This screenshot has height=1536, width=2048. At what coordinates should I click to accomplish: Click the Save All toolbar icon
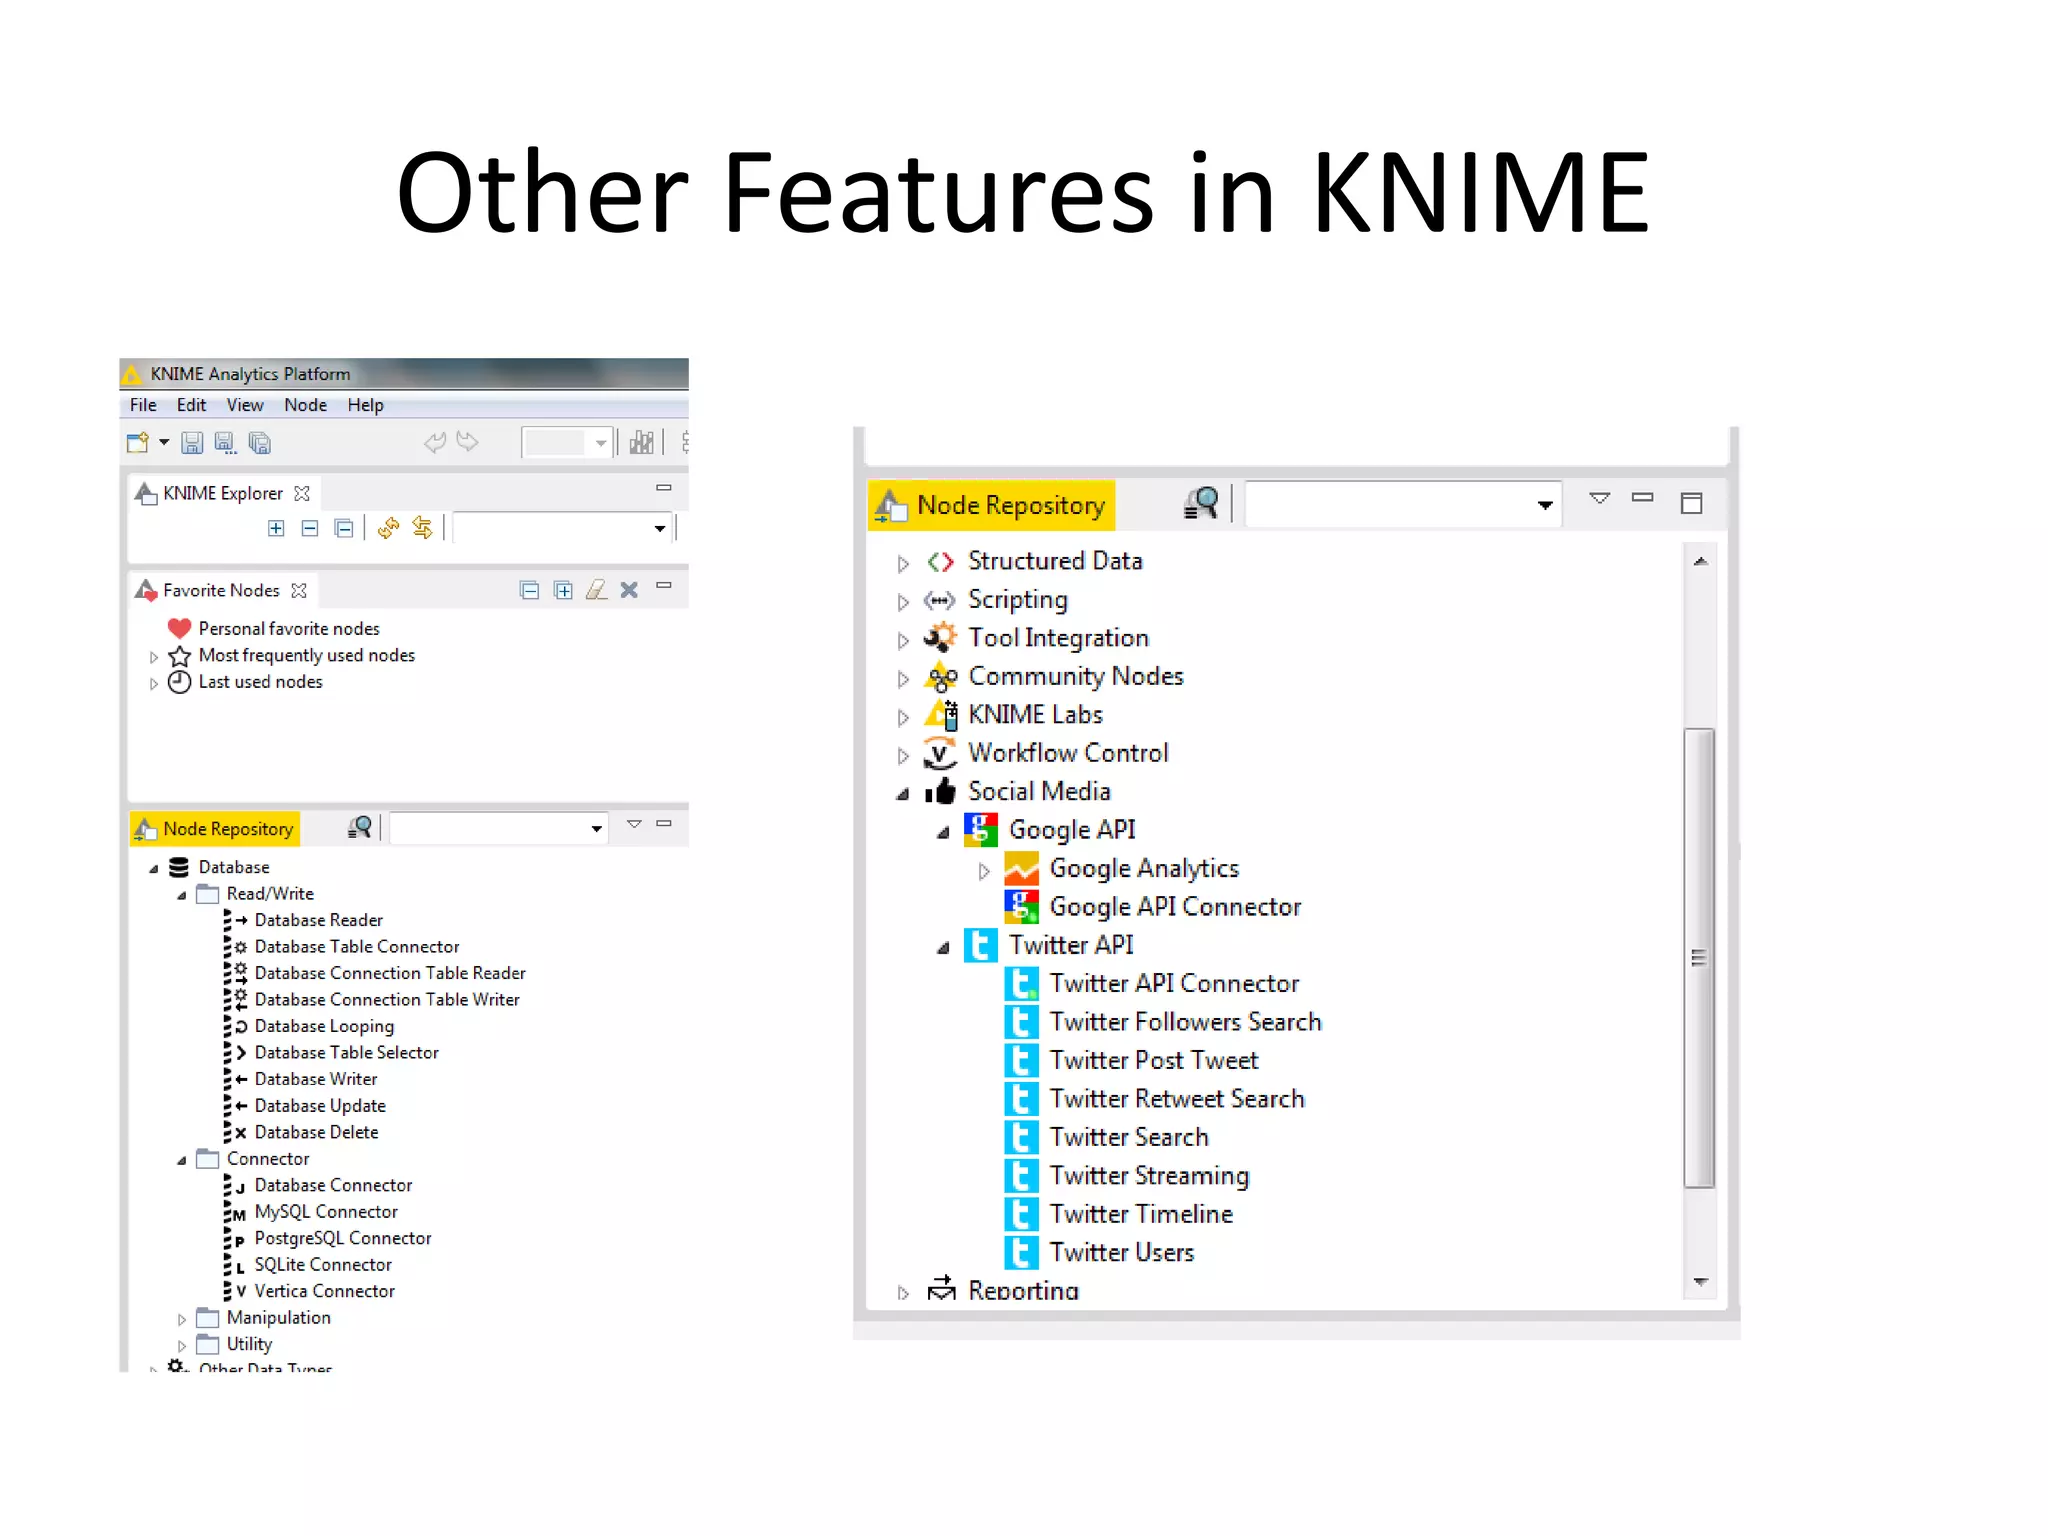click(x=259, y=442)
